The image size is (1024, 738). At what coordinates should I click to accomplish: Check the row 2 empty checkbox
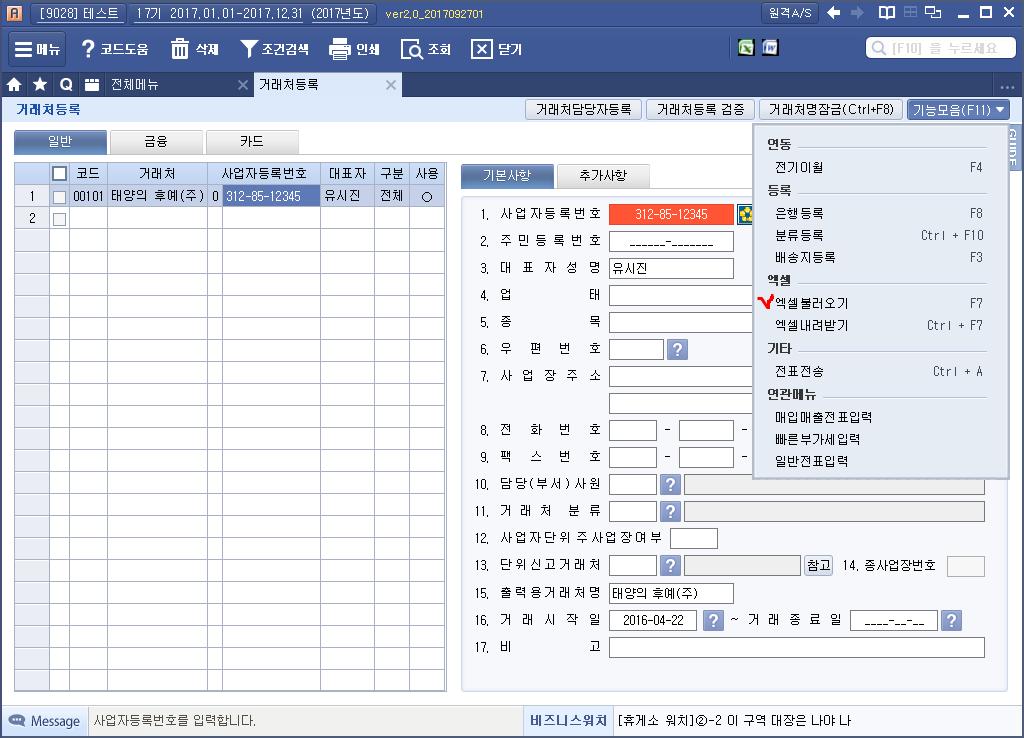click(59, 219)
